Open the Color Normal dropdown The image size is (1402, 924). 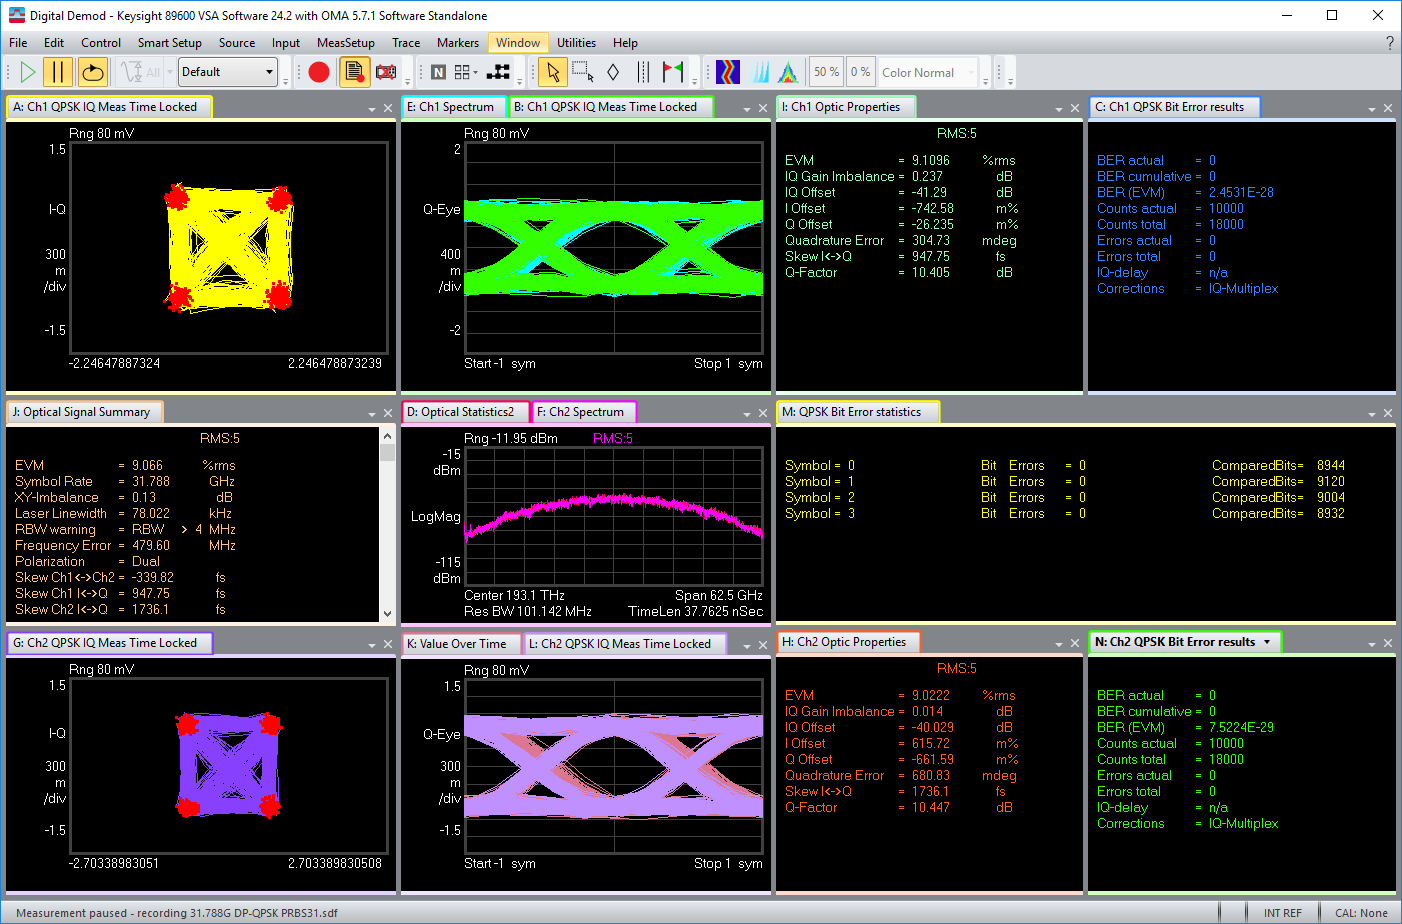927,72
